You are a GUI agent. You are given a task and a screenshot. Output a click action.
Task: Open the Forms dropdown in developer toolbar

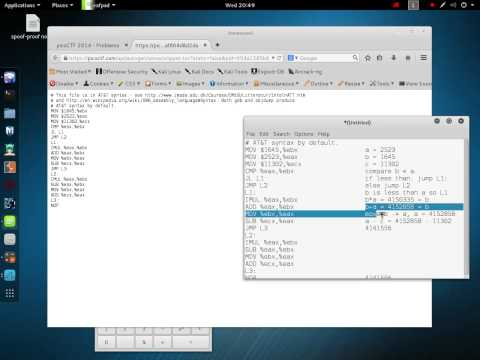pyautogui.click(x=158, y=84)
